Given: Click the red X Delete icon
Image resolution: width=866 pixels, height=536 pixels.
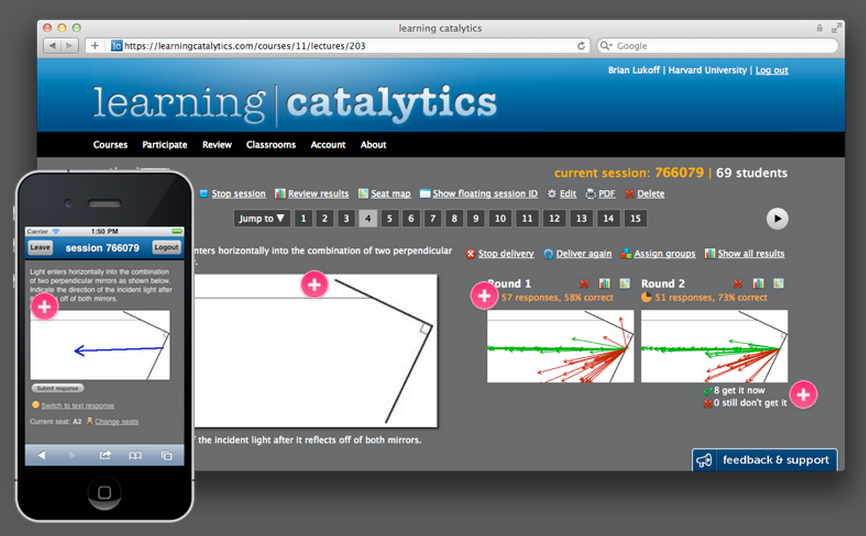Looking at the screenshot, I should pyautogui.click(x=629, y=193).
